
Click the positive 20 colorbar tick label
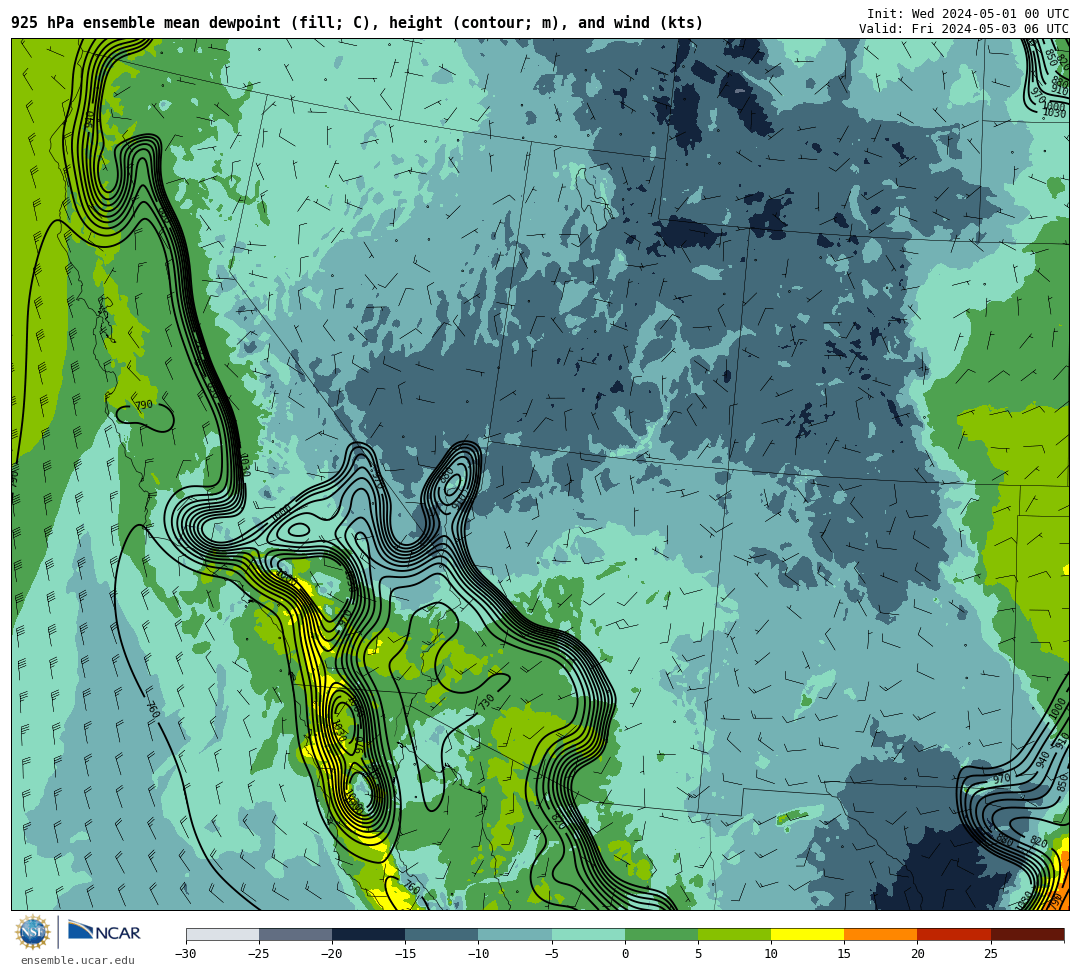[917, 954]
